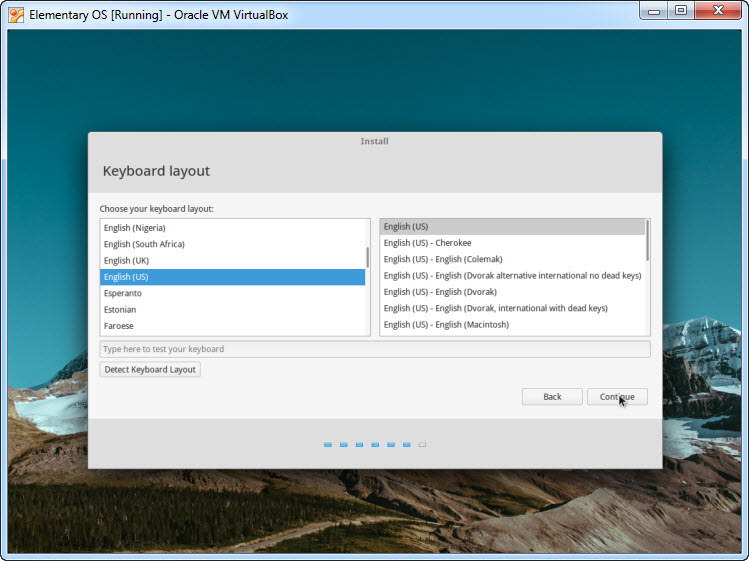This screenshot has height=561, width=749.
Task: Pick Dvorak alternative international no dead keys
Action: click(512, 275)
